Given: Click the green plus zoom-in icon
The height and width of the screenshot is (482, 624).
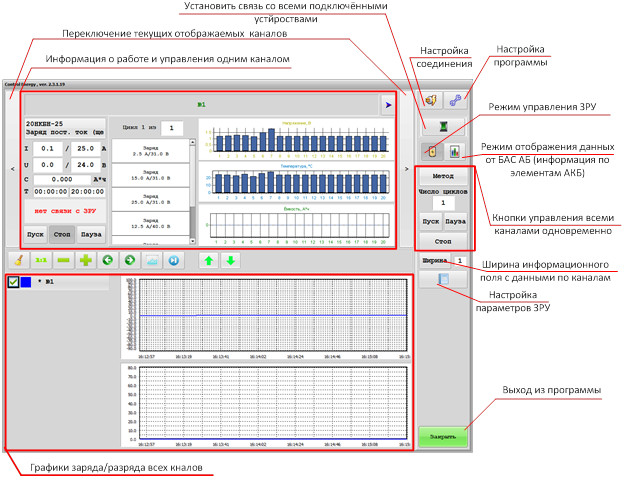Looking at the screenshot, I should click(x=87, y=260).
